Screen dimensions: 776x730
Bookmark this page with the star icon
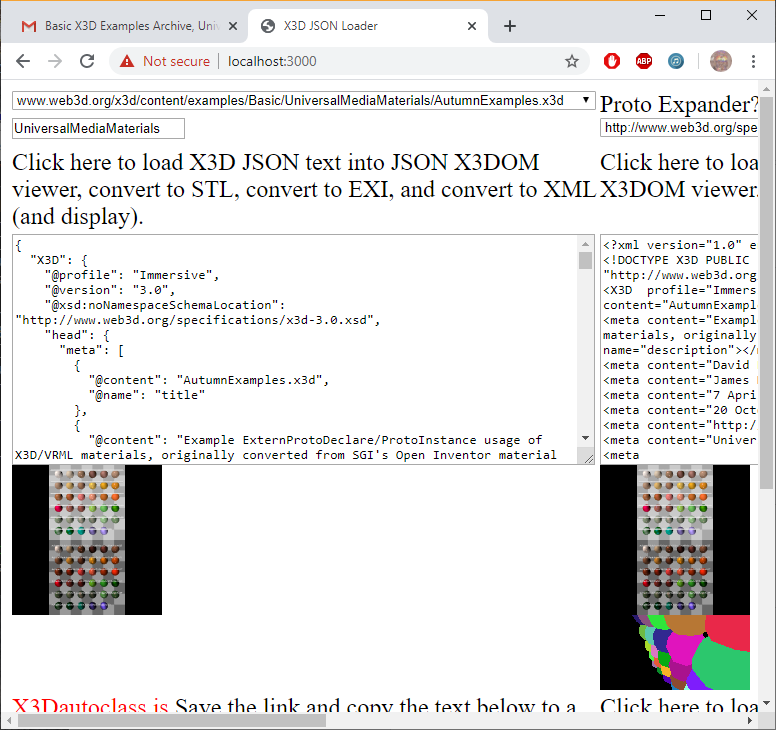pyautogui.click(x=572, y=61)
